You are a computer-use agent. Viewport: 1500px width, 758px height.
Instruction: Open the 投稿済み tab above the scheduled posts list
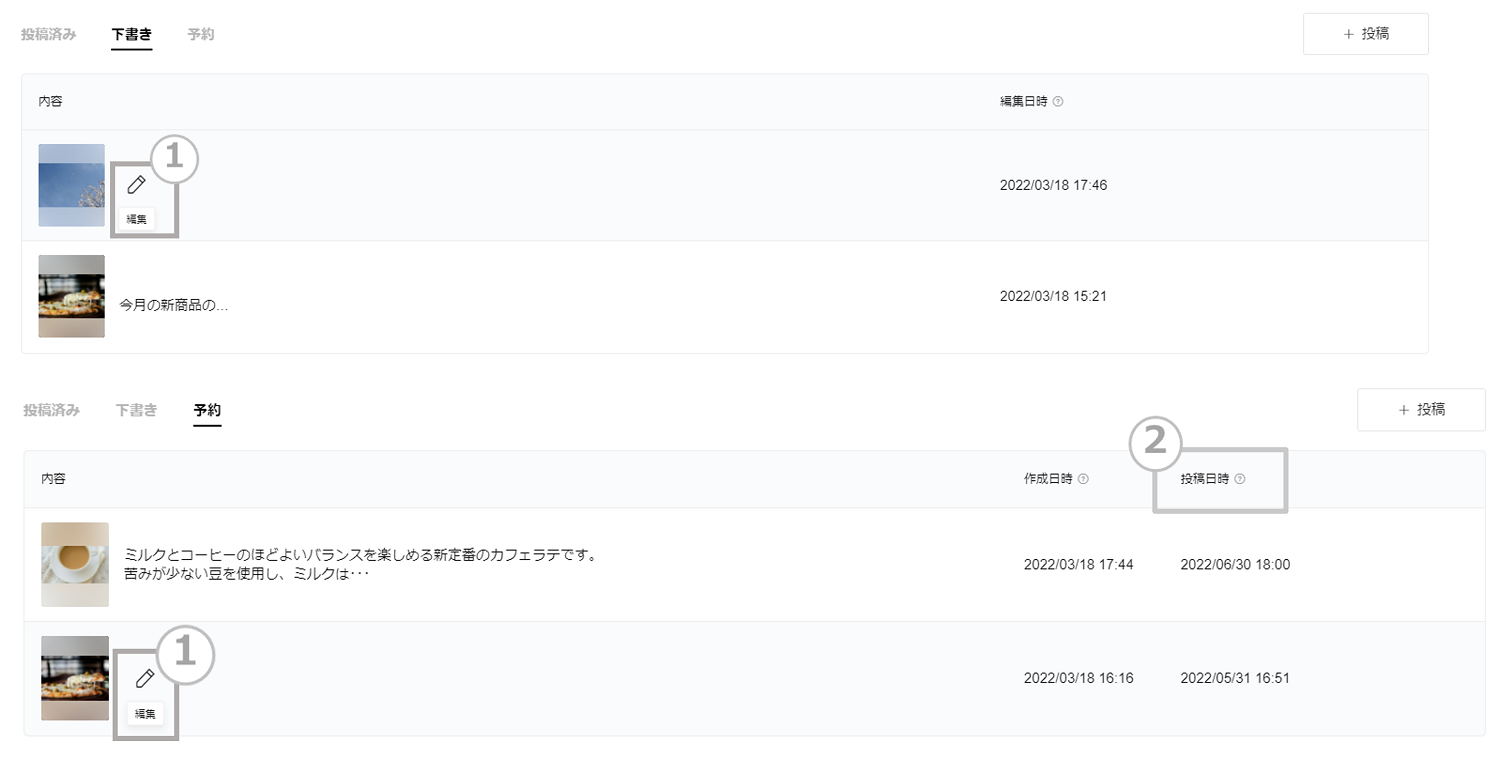pos(52,410)
